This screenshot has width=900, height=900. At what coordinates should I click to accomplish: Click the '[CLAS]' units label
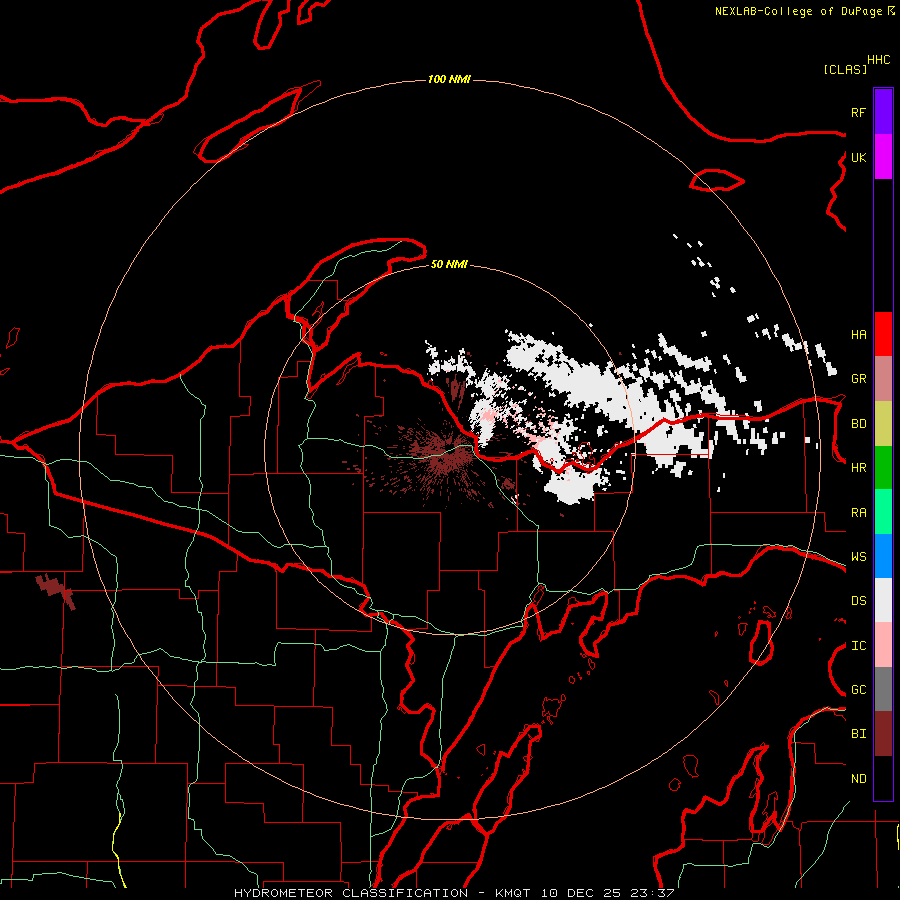[x=845, y=69]
